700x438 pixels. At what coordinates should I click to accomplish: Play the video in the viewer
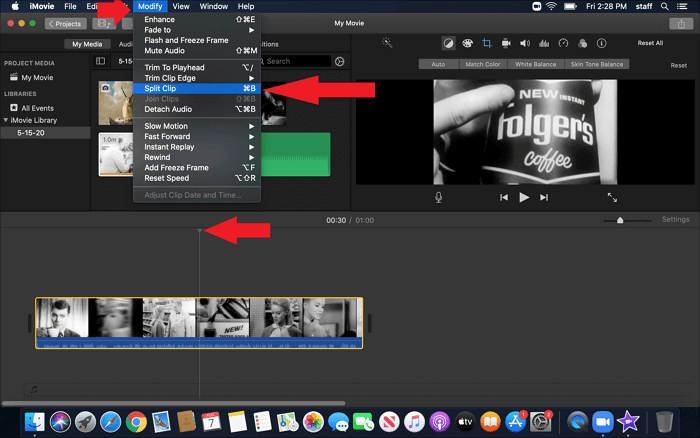[524, 198]
